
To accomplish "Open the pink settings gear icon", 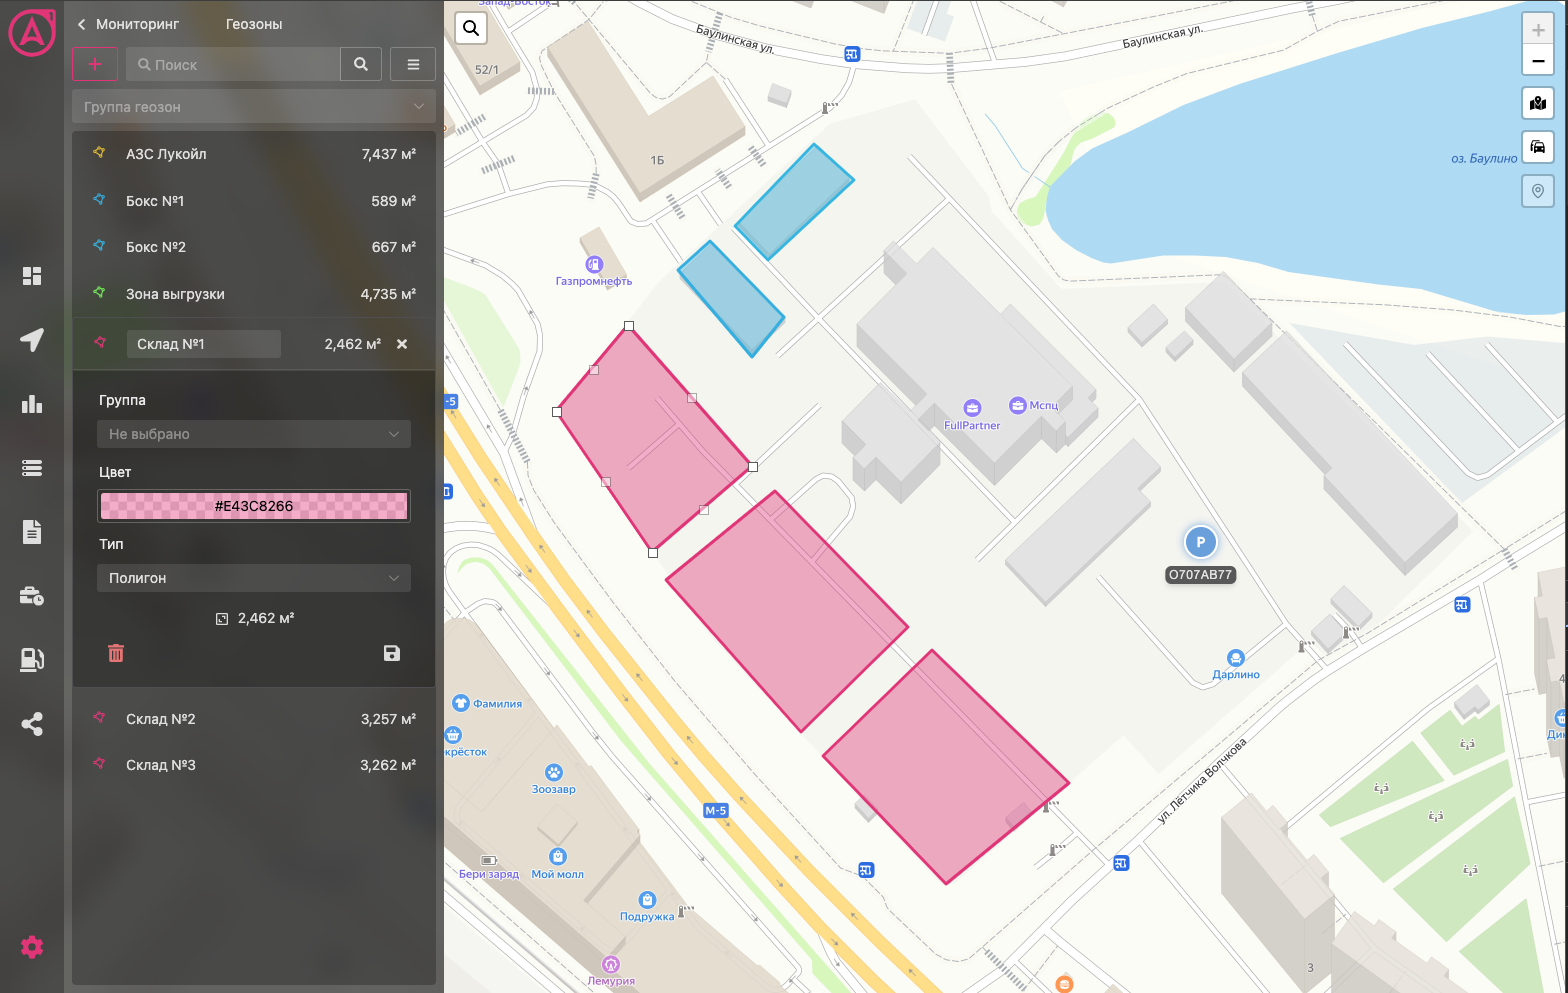I will (32, 946).
